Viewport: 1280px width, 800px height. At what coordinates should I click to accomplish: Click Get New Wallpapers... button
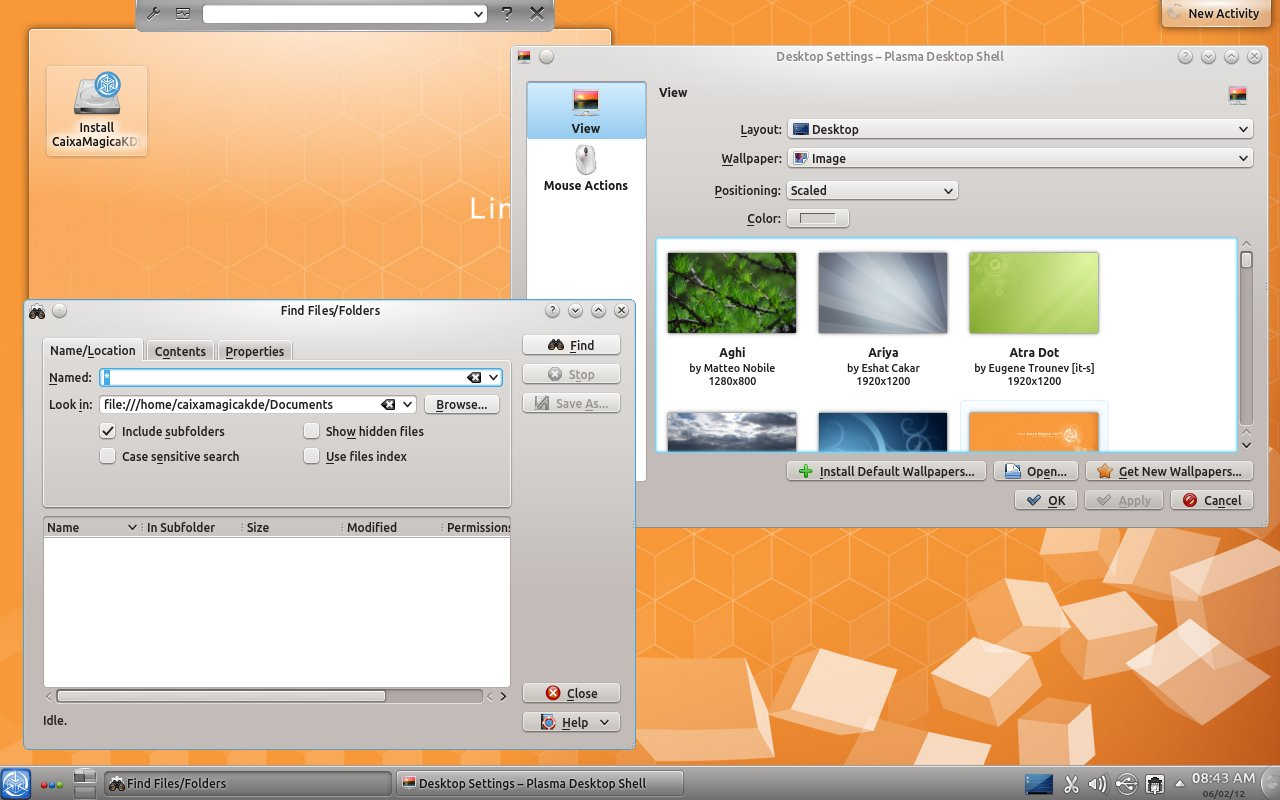click(1169, 472)
